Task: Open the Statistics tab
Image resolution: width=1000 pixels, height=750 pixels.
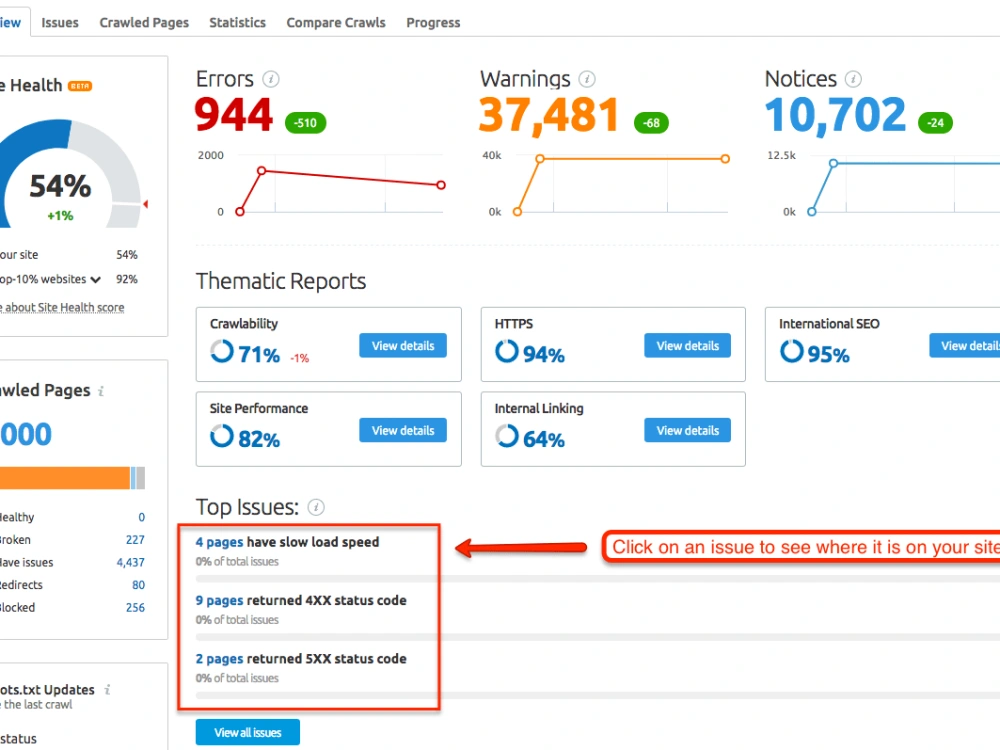Action: coord(237,23)
